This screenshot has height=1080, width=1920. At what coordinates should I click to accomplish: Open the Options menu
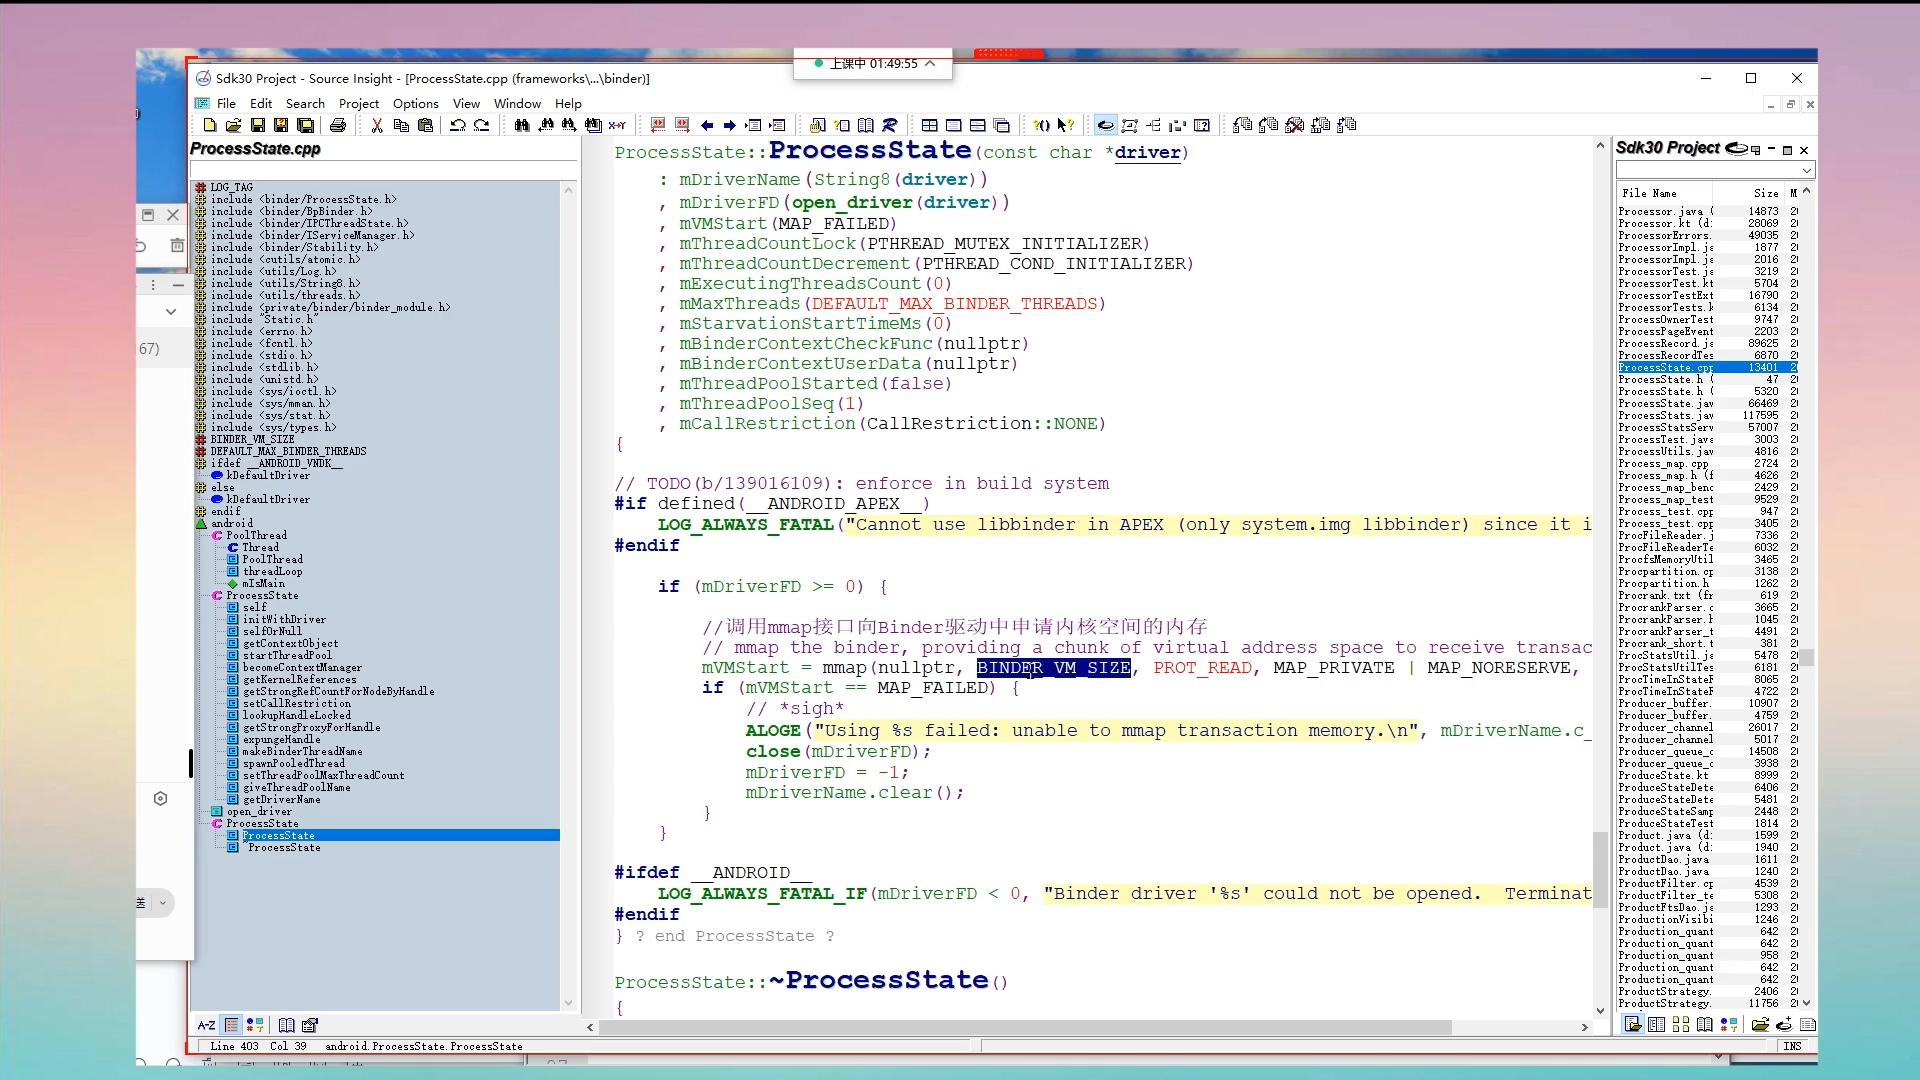coord(415,103)
